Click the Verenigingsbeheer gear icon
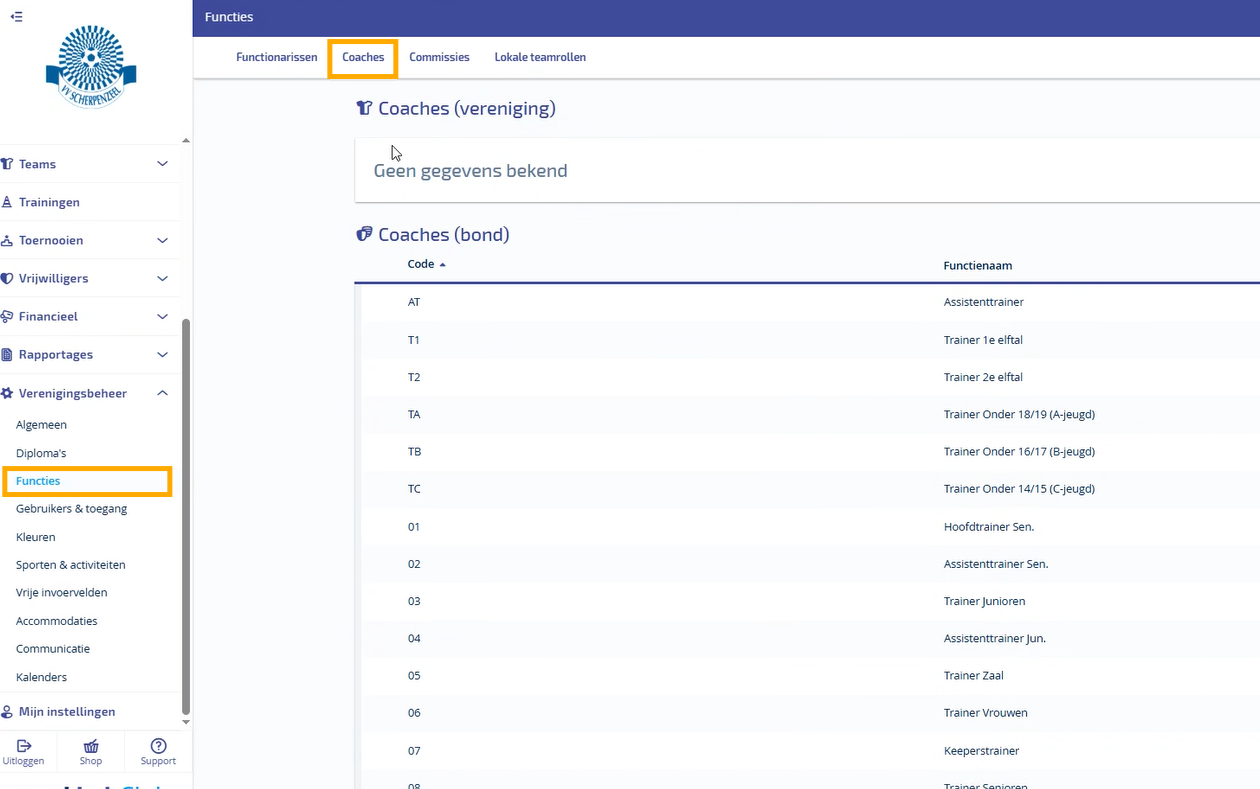The image size is (1260, 789). (x=7, y=393)
